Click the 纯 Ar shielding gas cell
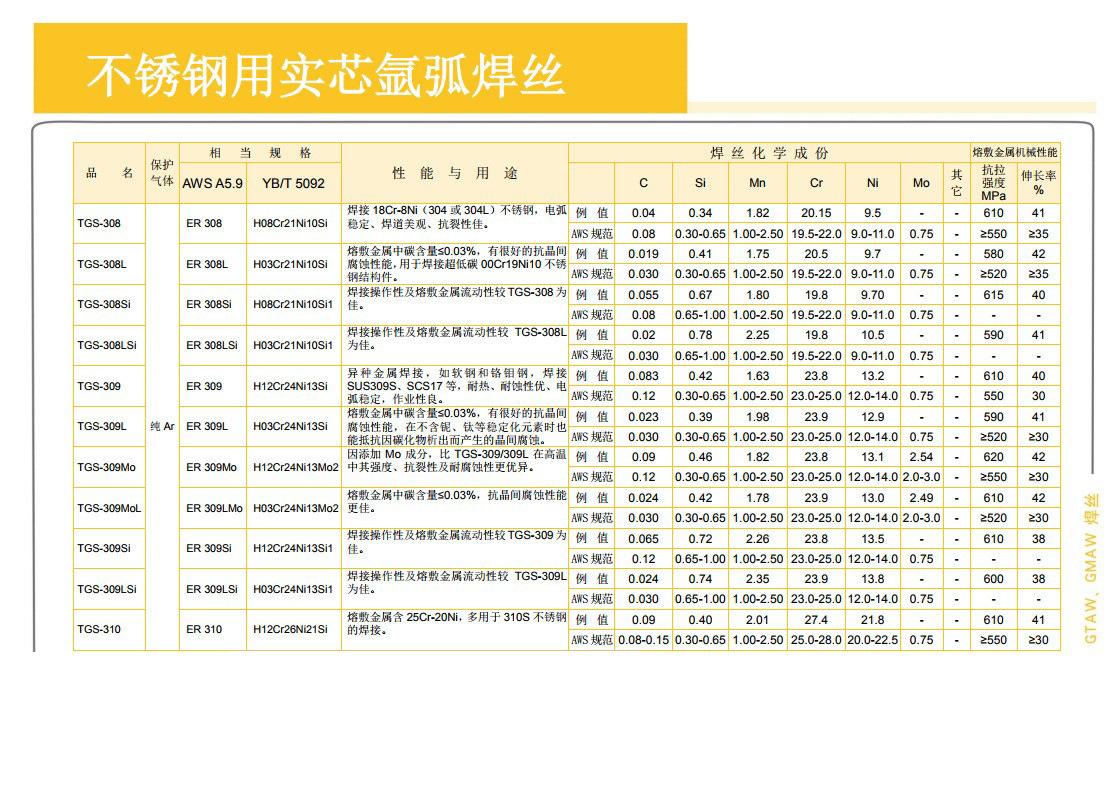The image size is (1119, 794). (x=162, y=426)
